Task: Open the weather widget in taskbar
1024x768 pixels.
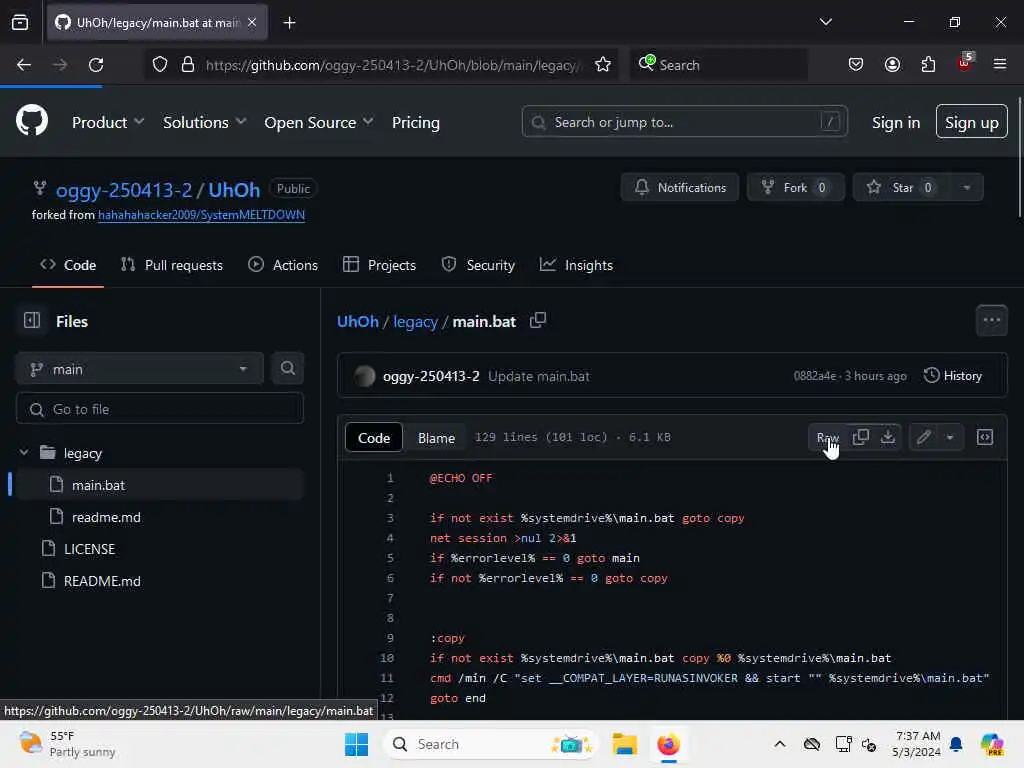Action: [67, 744]
